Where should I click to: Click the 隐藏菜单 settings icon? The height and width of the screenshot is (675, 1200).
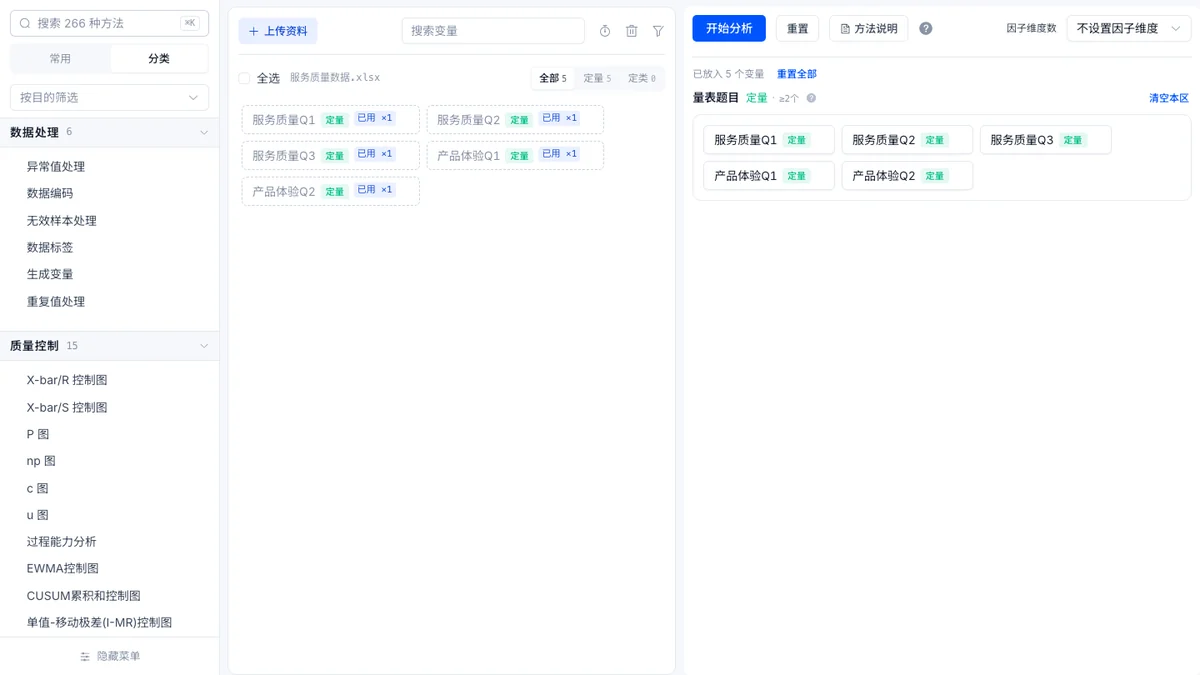(85, 656)
